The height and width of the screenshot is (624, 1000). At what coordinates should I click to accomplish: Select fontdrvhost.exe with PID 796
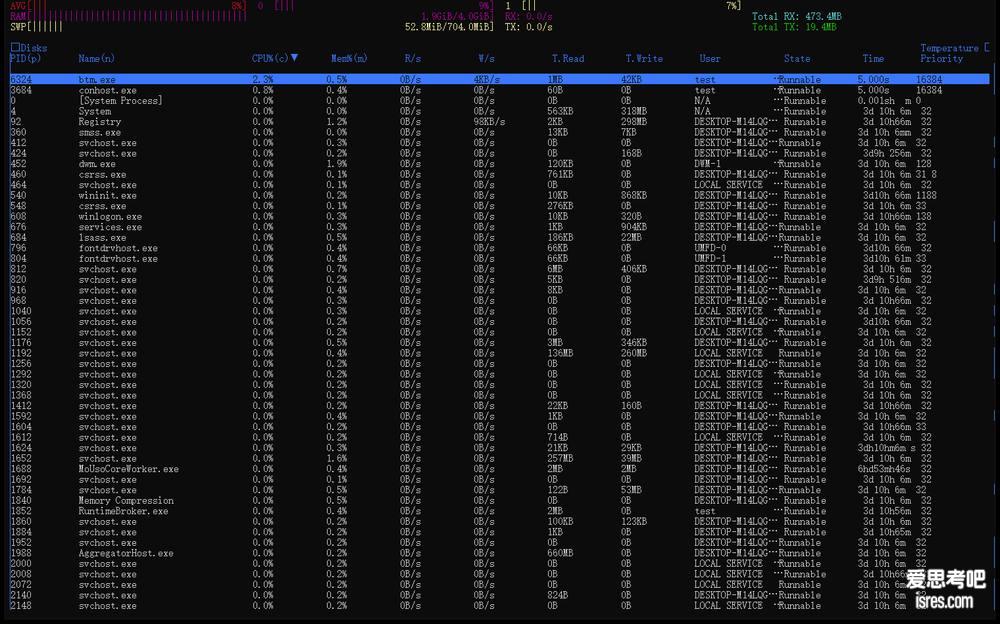coord(499,248)
